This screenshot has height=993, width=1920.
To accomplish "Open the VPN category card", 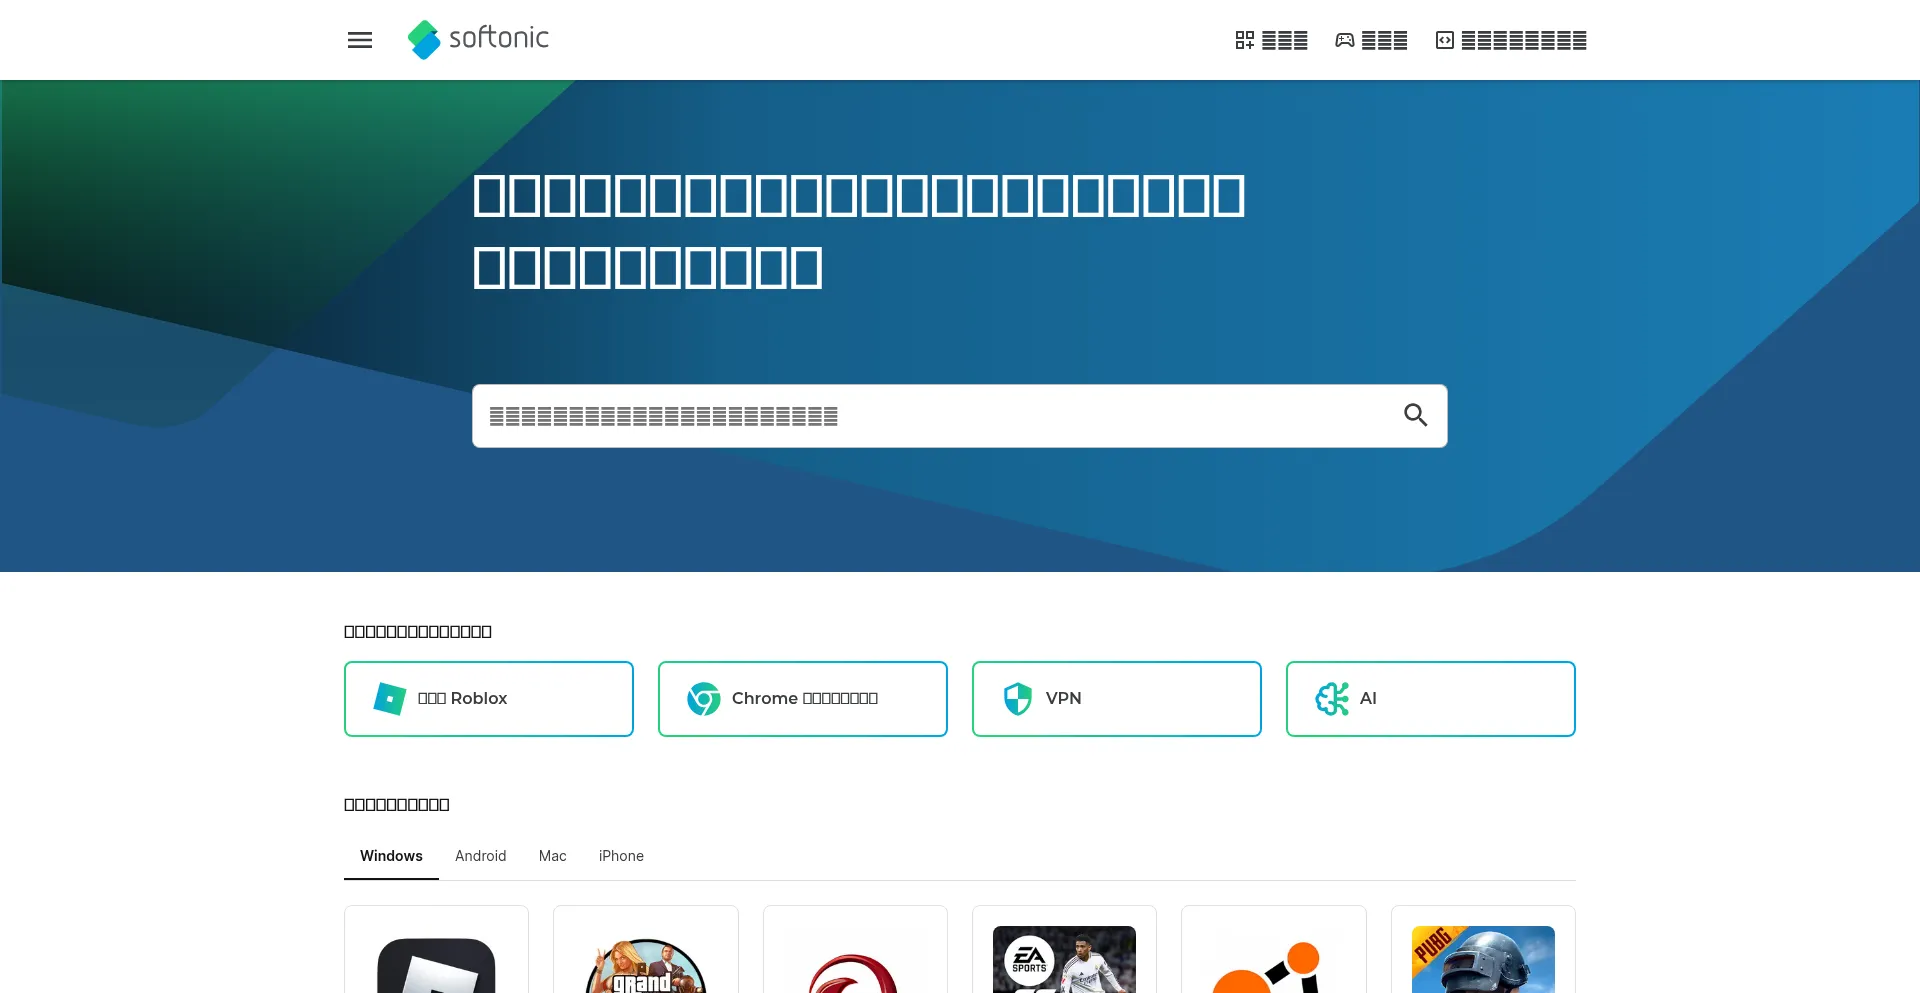I will pos(1116,698).
